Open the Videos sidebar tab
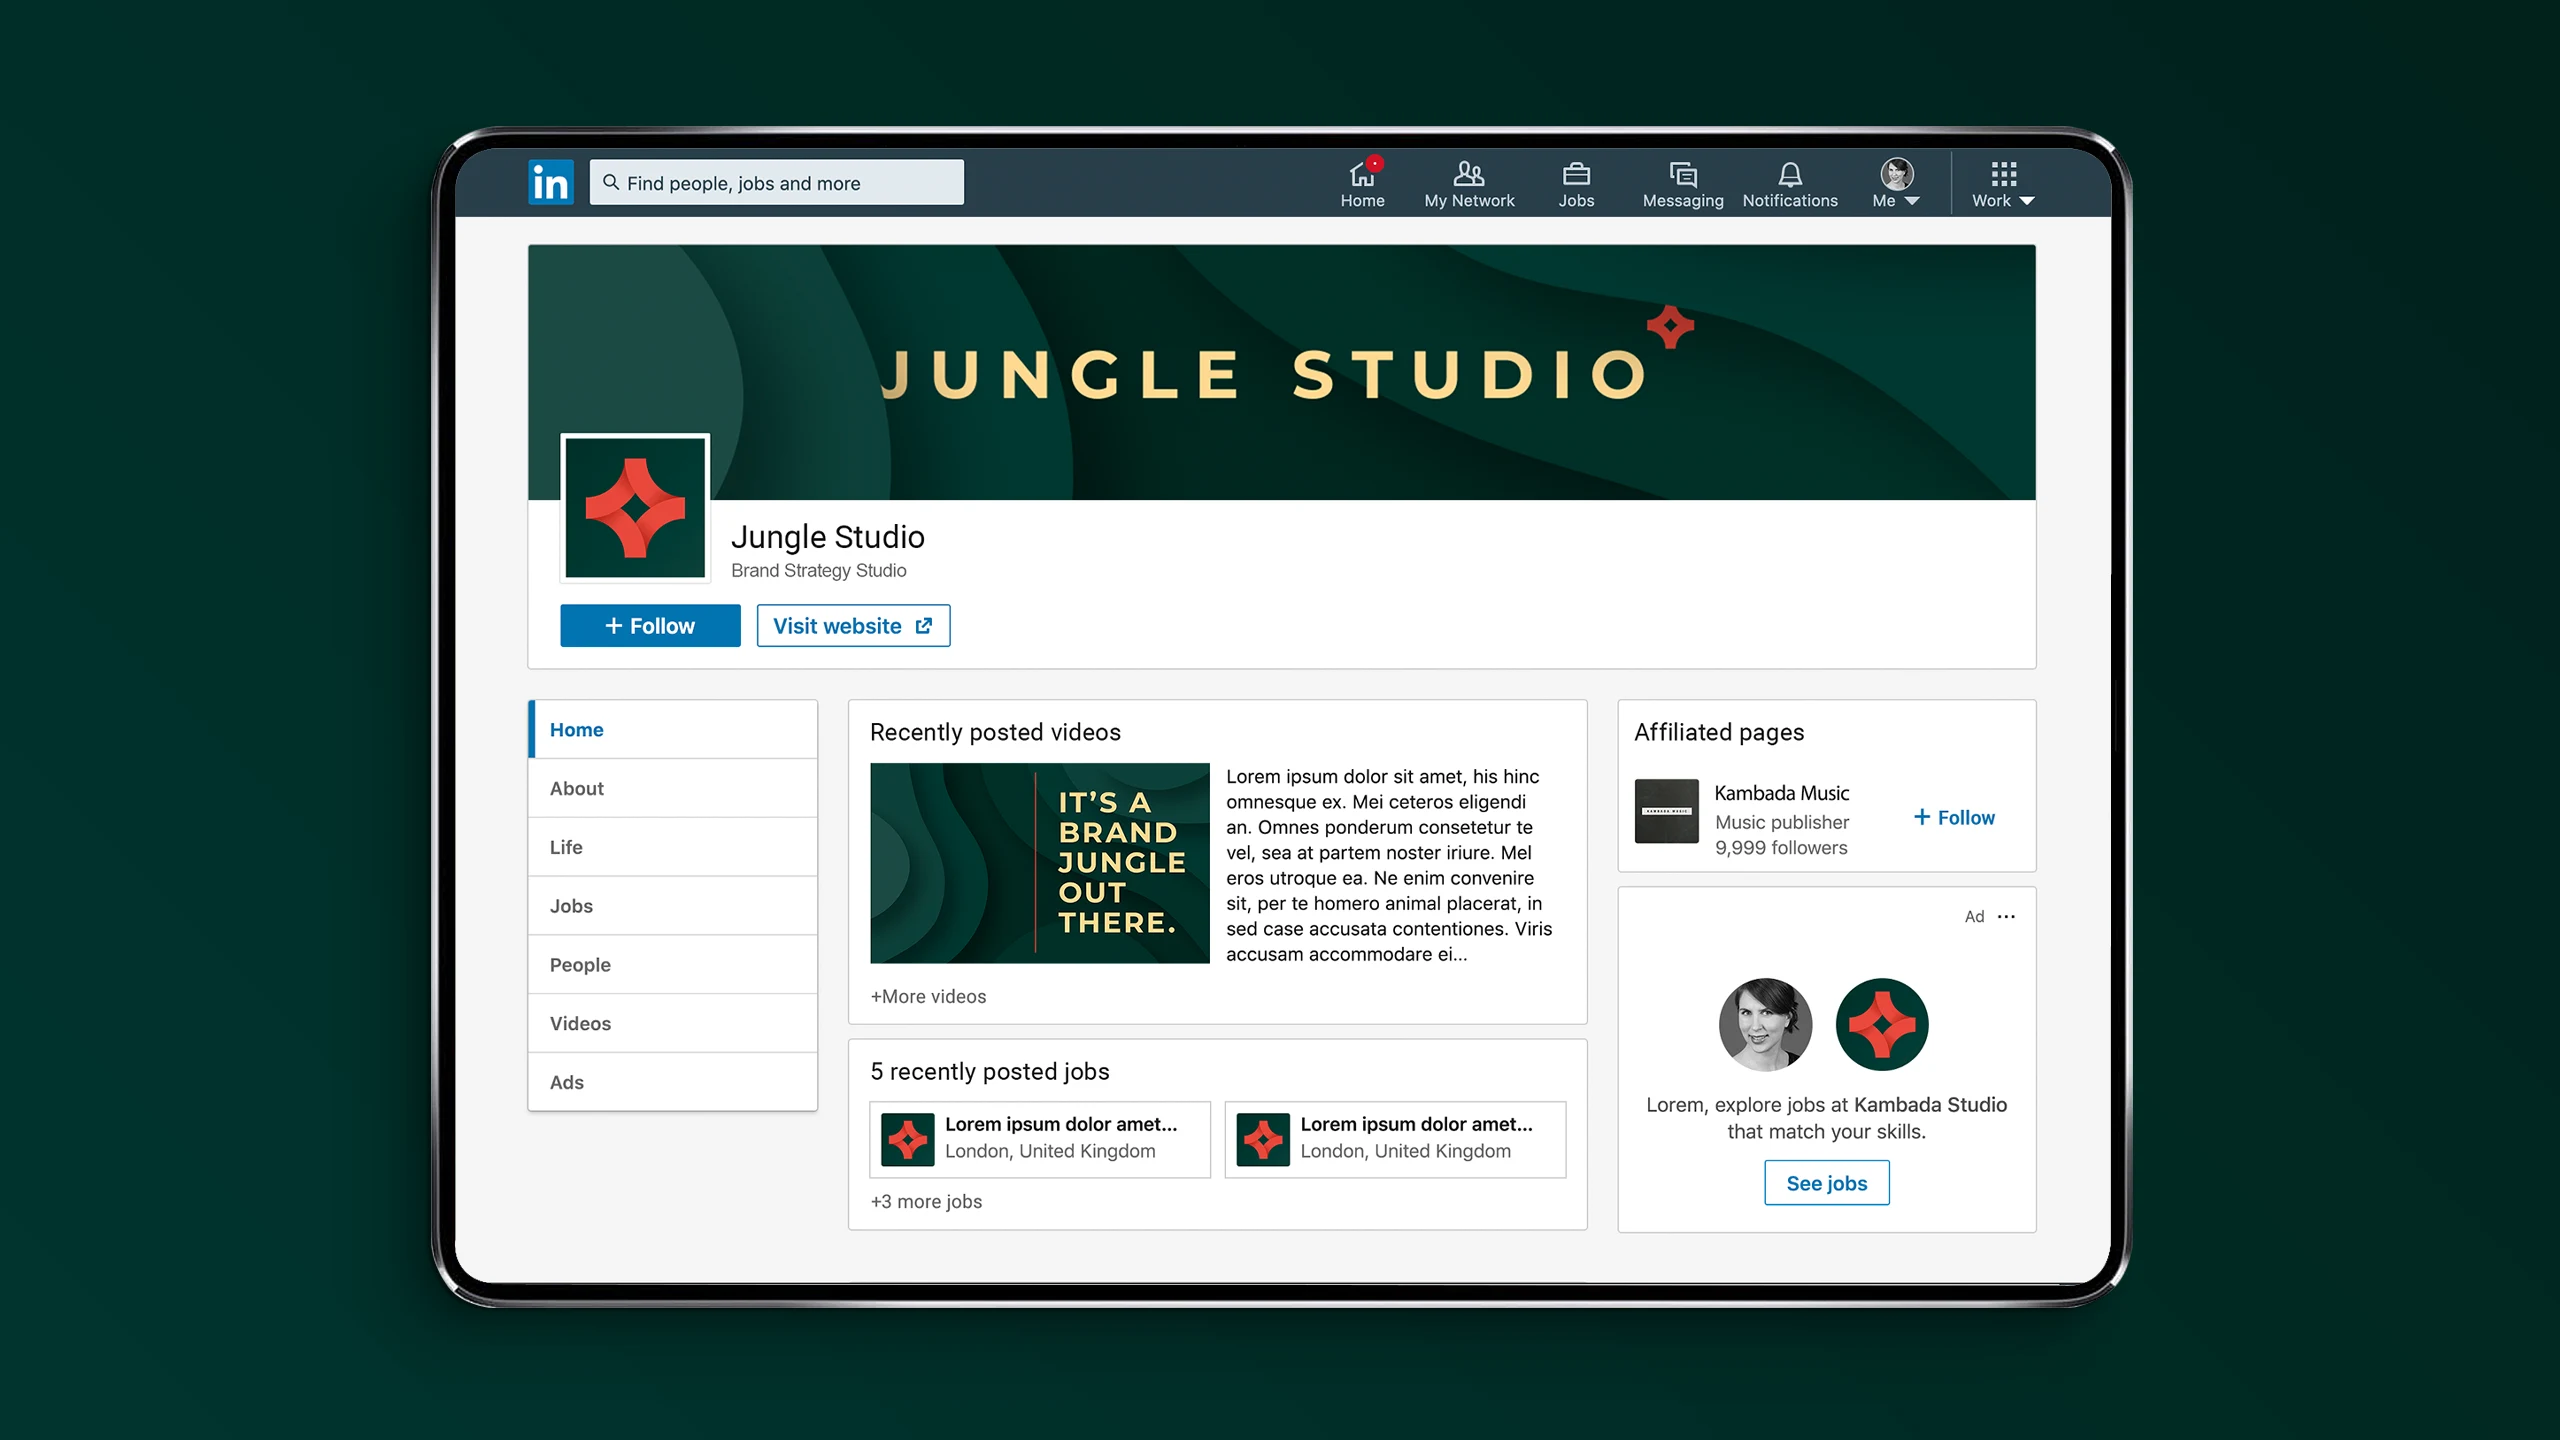The width and height of the screenshot is (2560, 1440). click(x=580, y=1023)
